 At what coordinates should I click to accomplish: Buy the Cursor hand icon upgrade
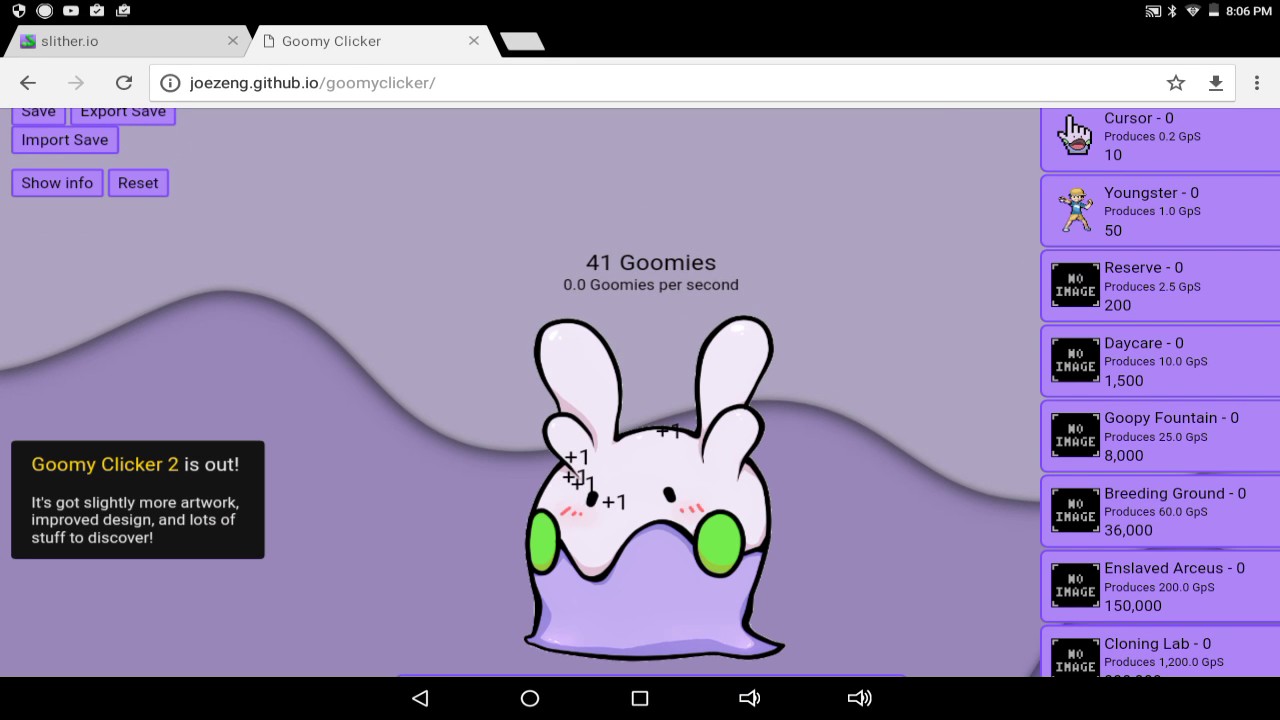point(1076,135)
